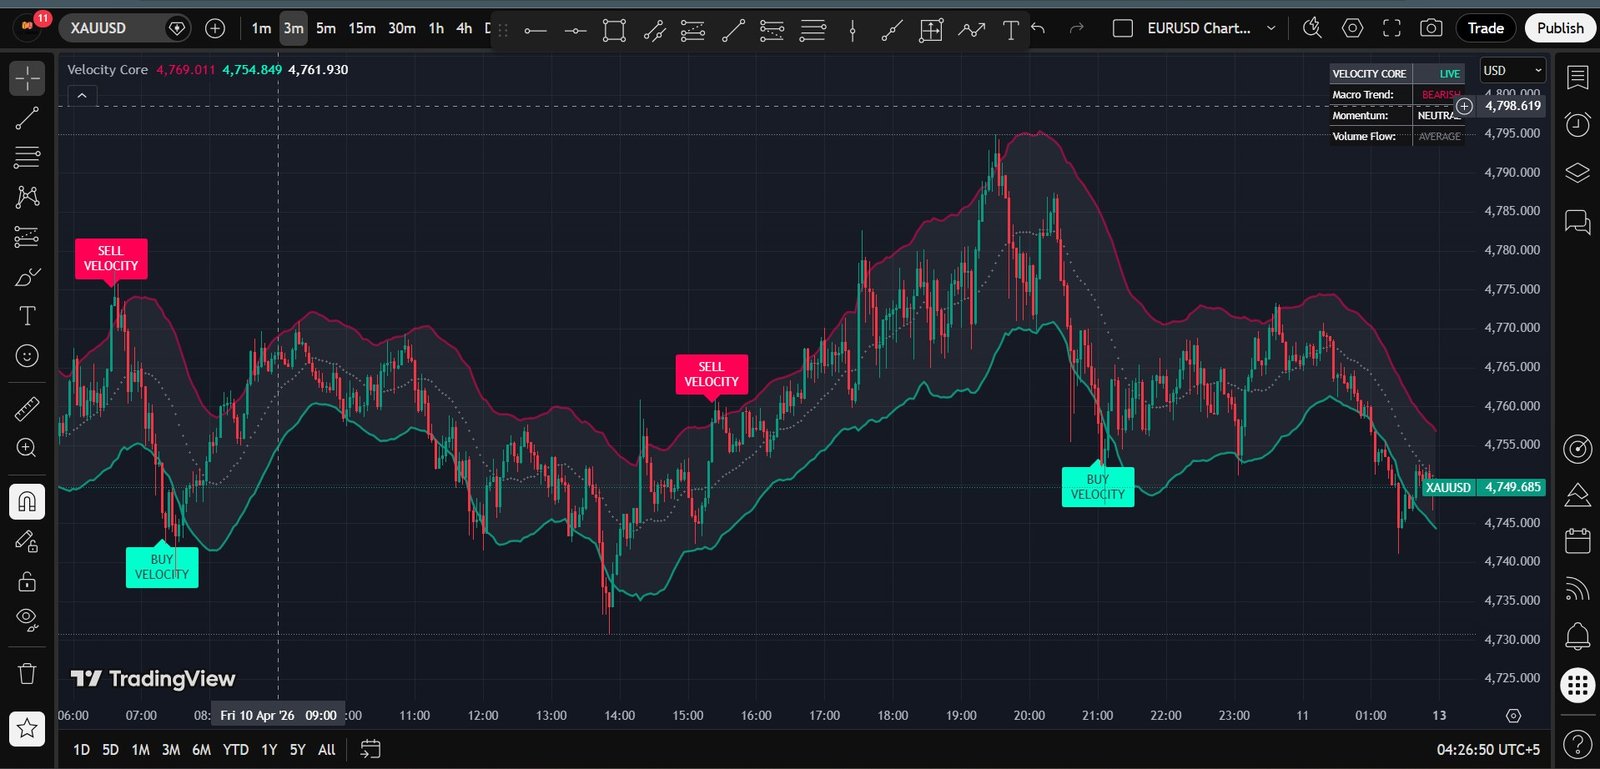Take a chart snapshot with camera icon

click(1431, 28)
